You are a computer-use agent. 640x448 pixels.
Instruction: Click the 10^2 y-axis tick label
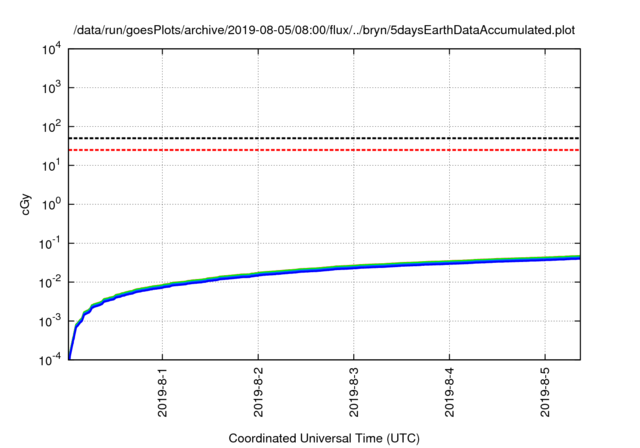coord(51,126)
